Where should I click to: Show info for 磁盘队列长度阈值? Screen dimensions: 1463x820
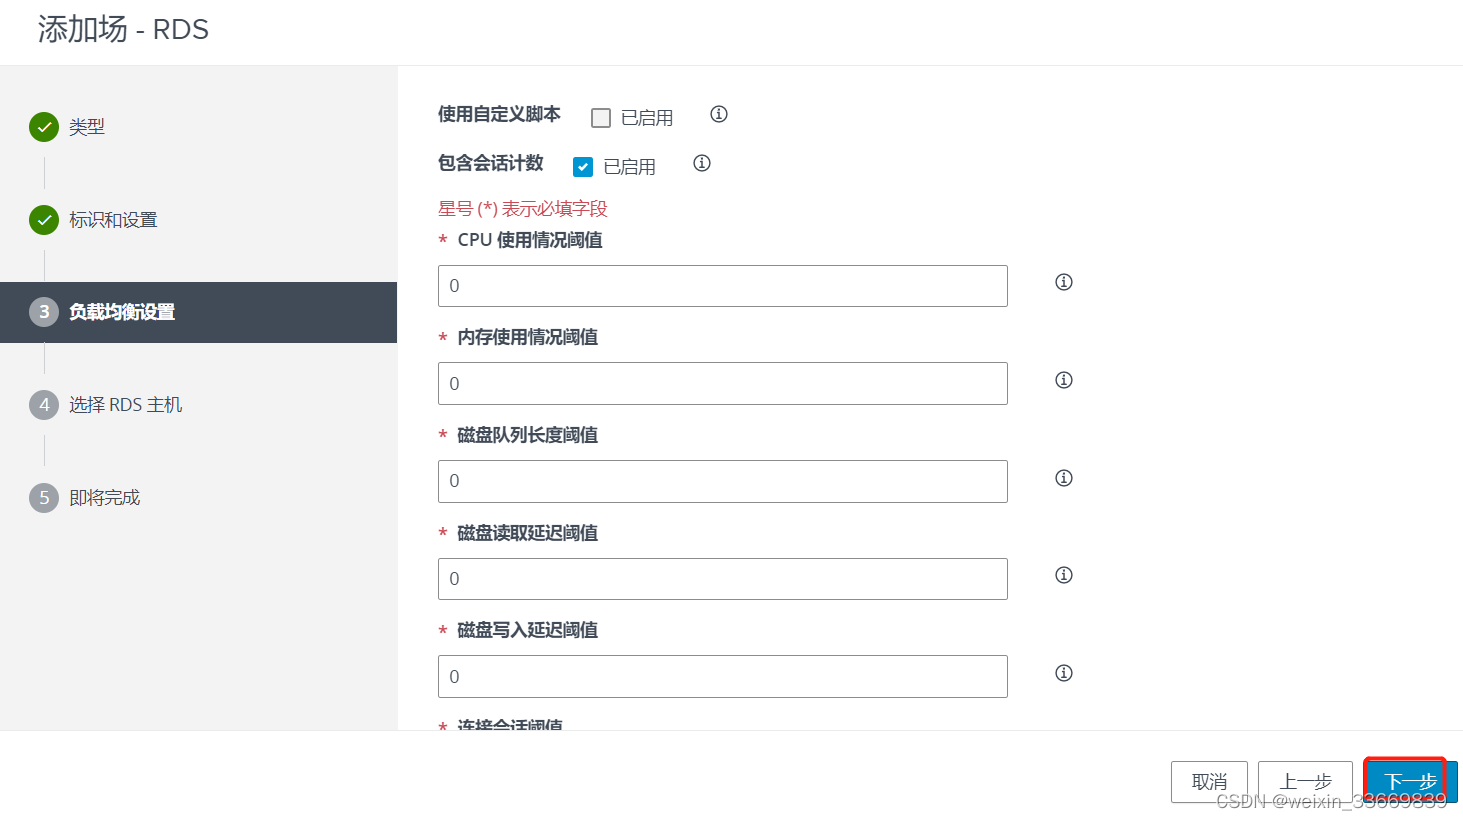(1064, 478)
